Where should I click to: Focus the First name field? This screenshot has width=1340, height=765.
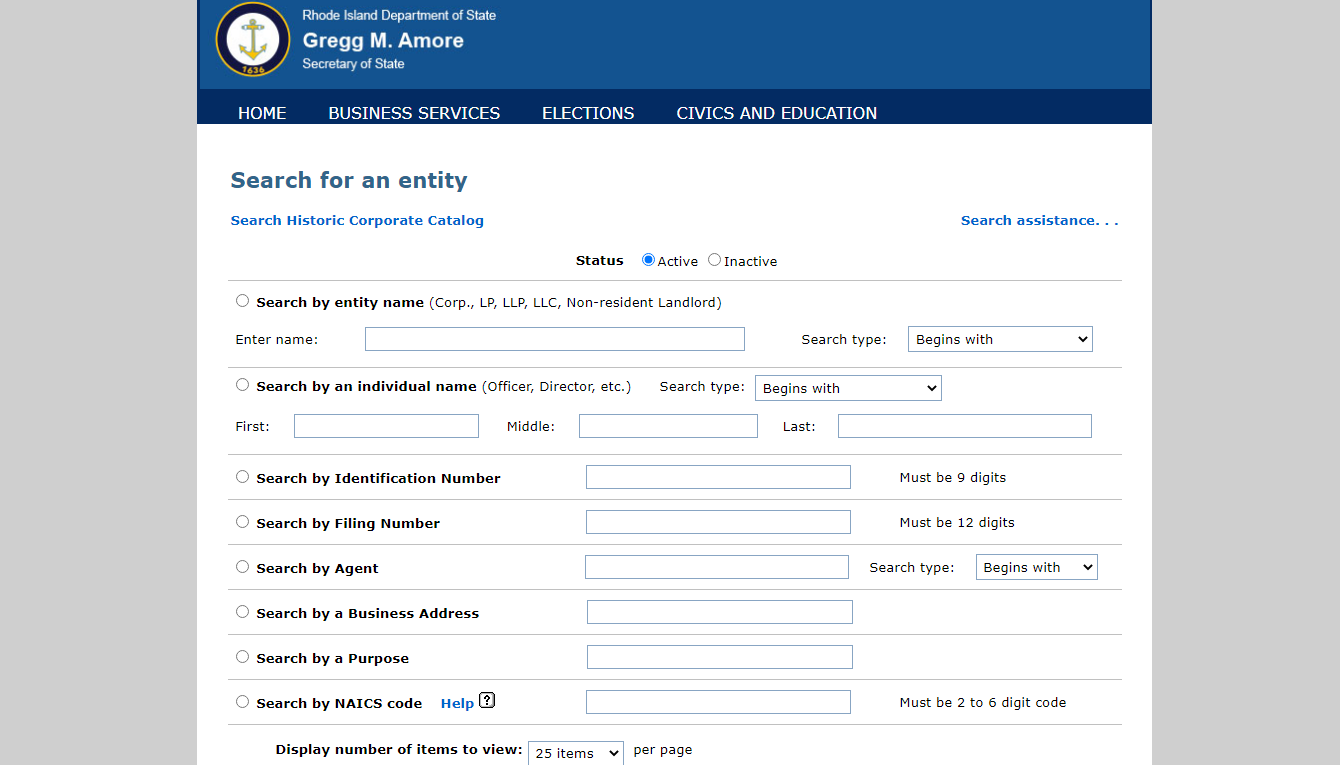click(x=386, y=426)
